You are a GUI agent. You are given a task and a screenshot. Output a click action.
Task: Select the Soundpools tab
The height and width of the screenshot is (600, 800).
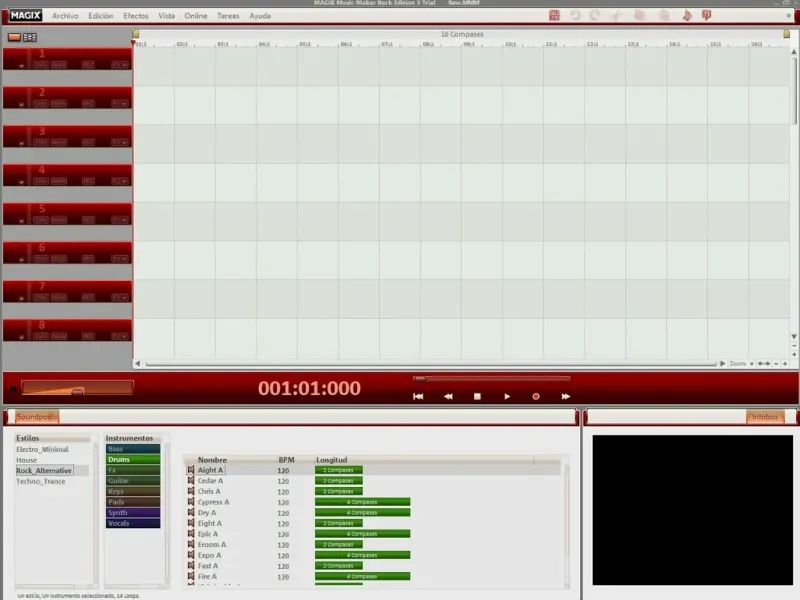click(x=37, y=417)
